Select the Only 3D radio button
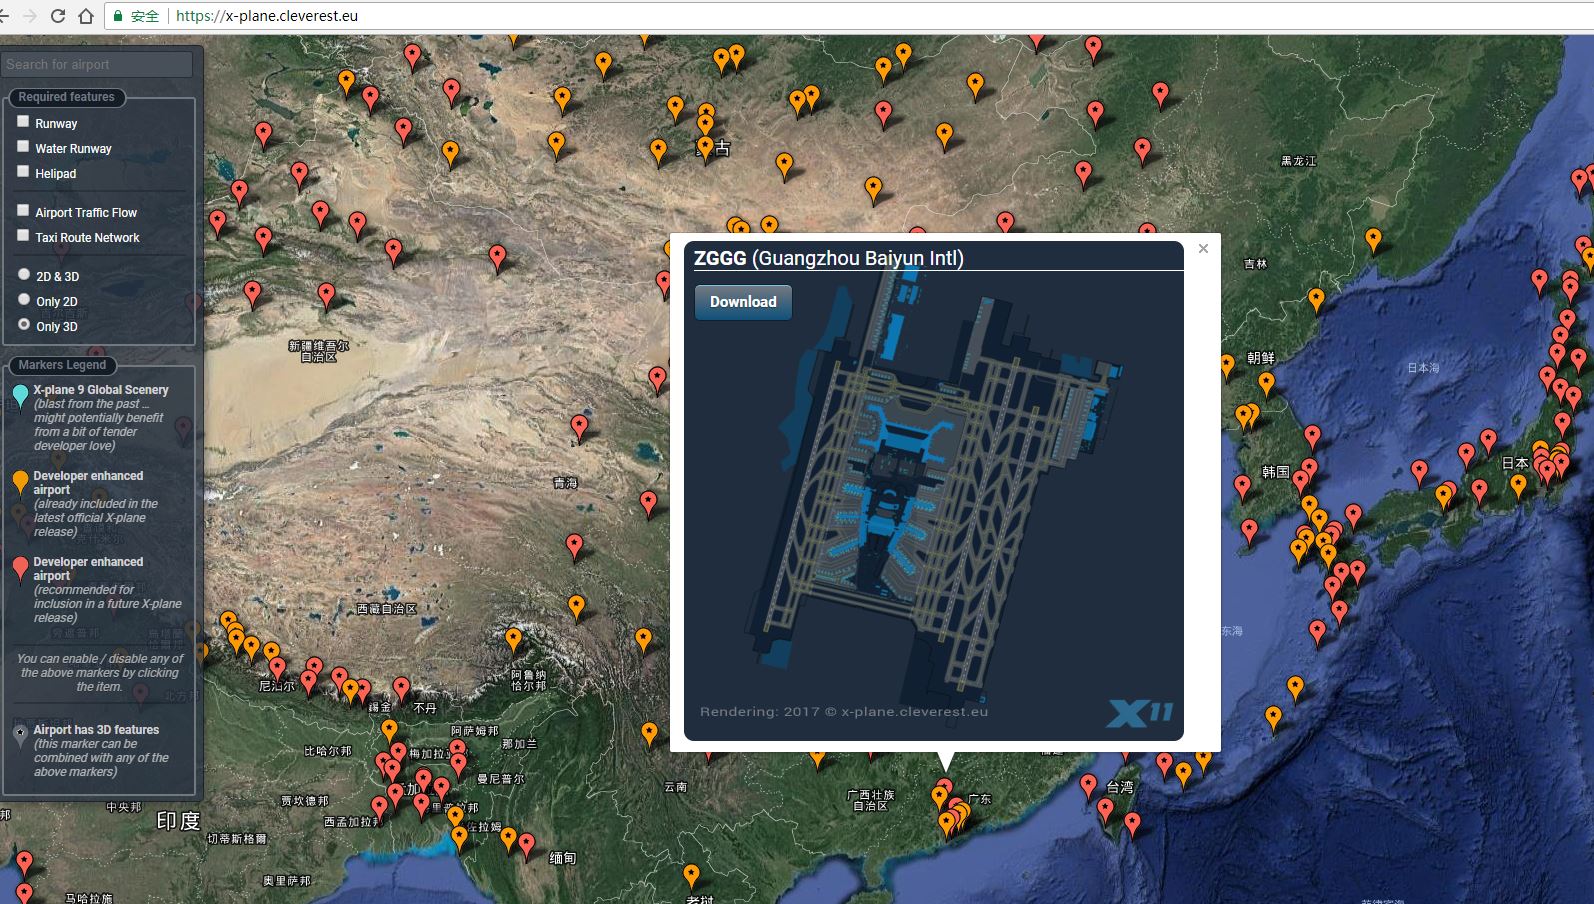 [24, 324]
